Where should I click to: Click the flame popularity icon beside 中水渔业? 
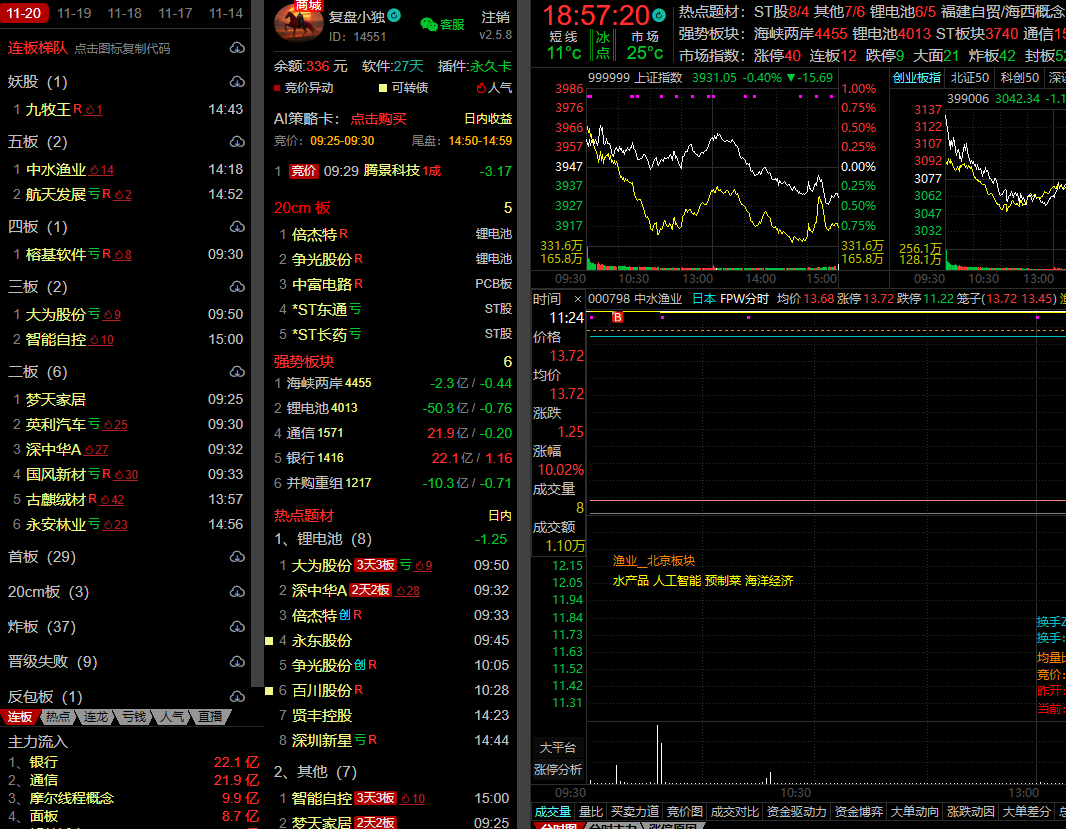point(94,170)
